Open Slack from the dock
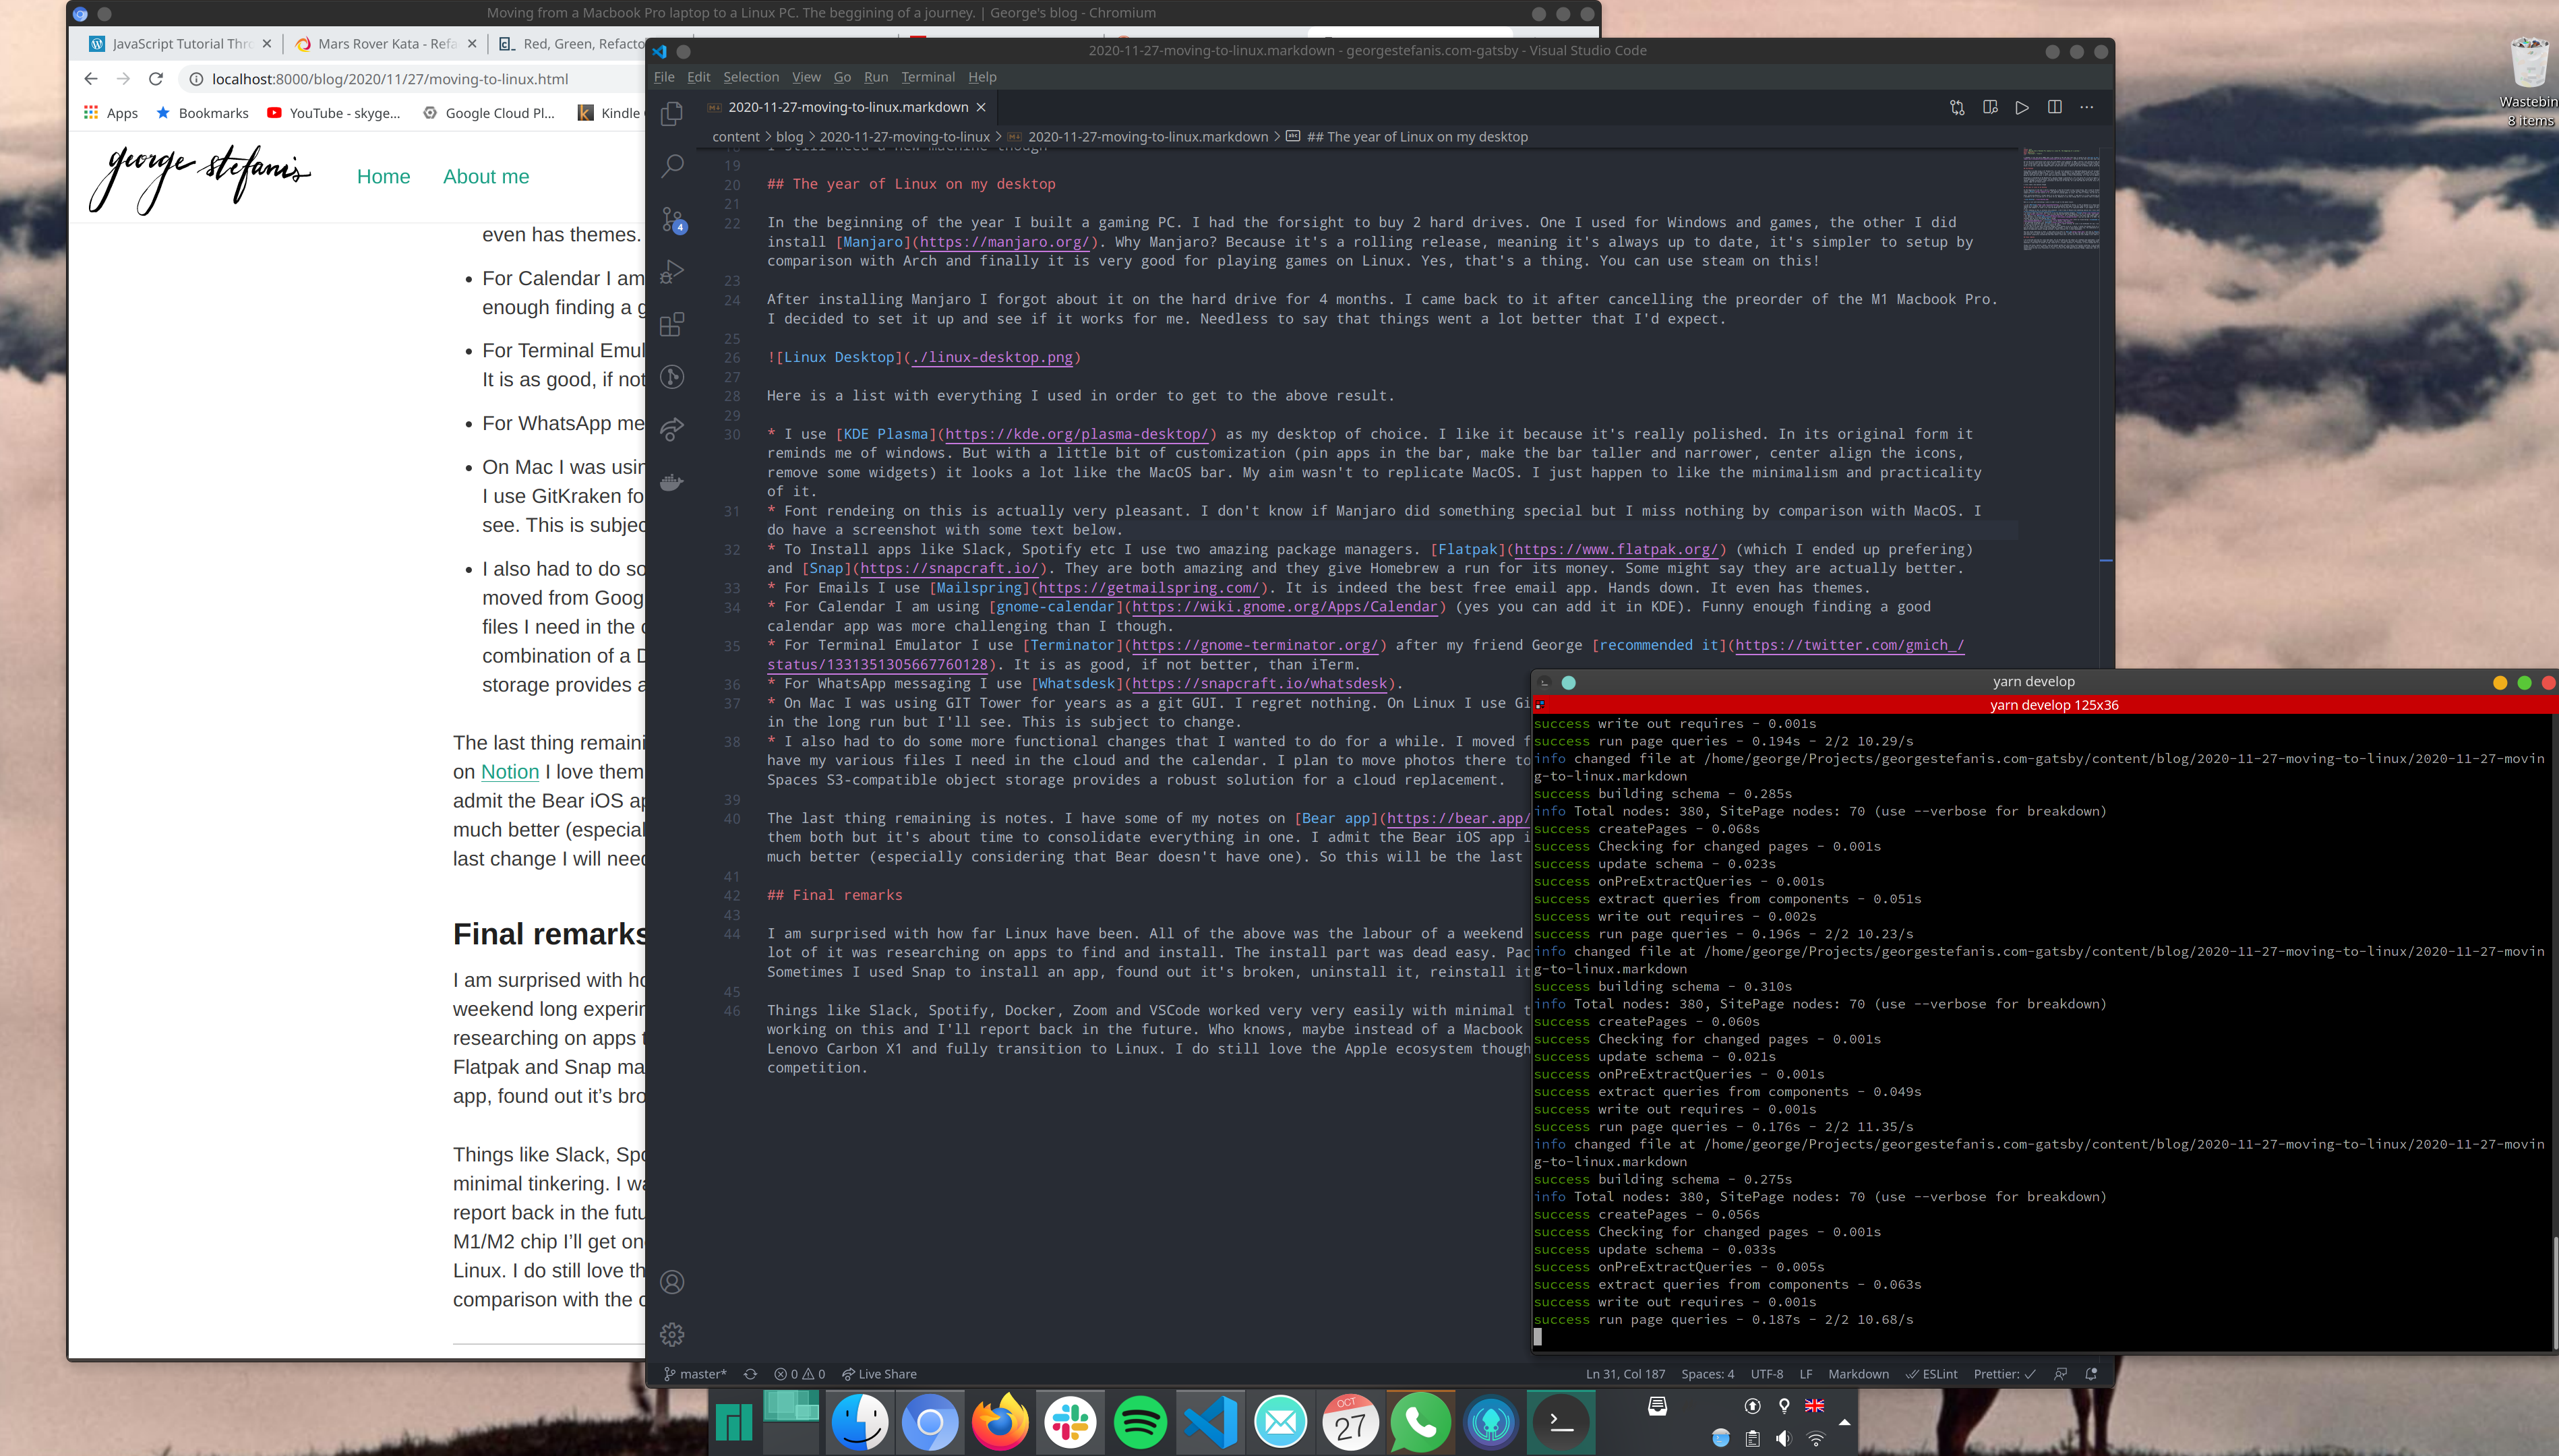The width and height of the screenshot is (2559, 1456). [x=1070, y=1421]
